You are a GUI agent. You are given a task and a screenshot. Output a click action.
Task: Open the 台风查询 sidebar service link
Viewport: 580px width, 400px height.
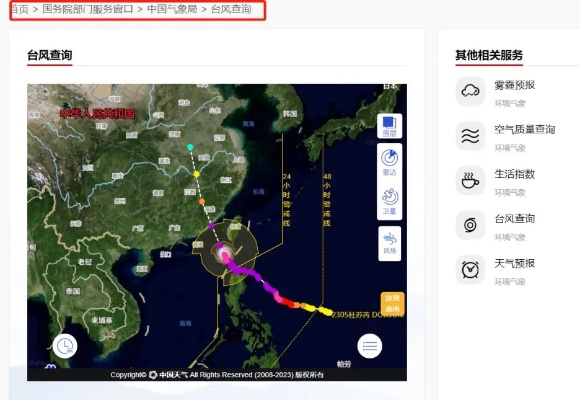pyautogui.click(x=515, y=219)
